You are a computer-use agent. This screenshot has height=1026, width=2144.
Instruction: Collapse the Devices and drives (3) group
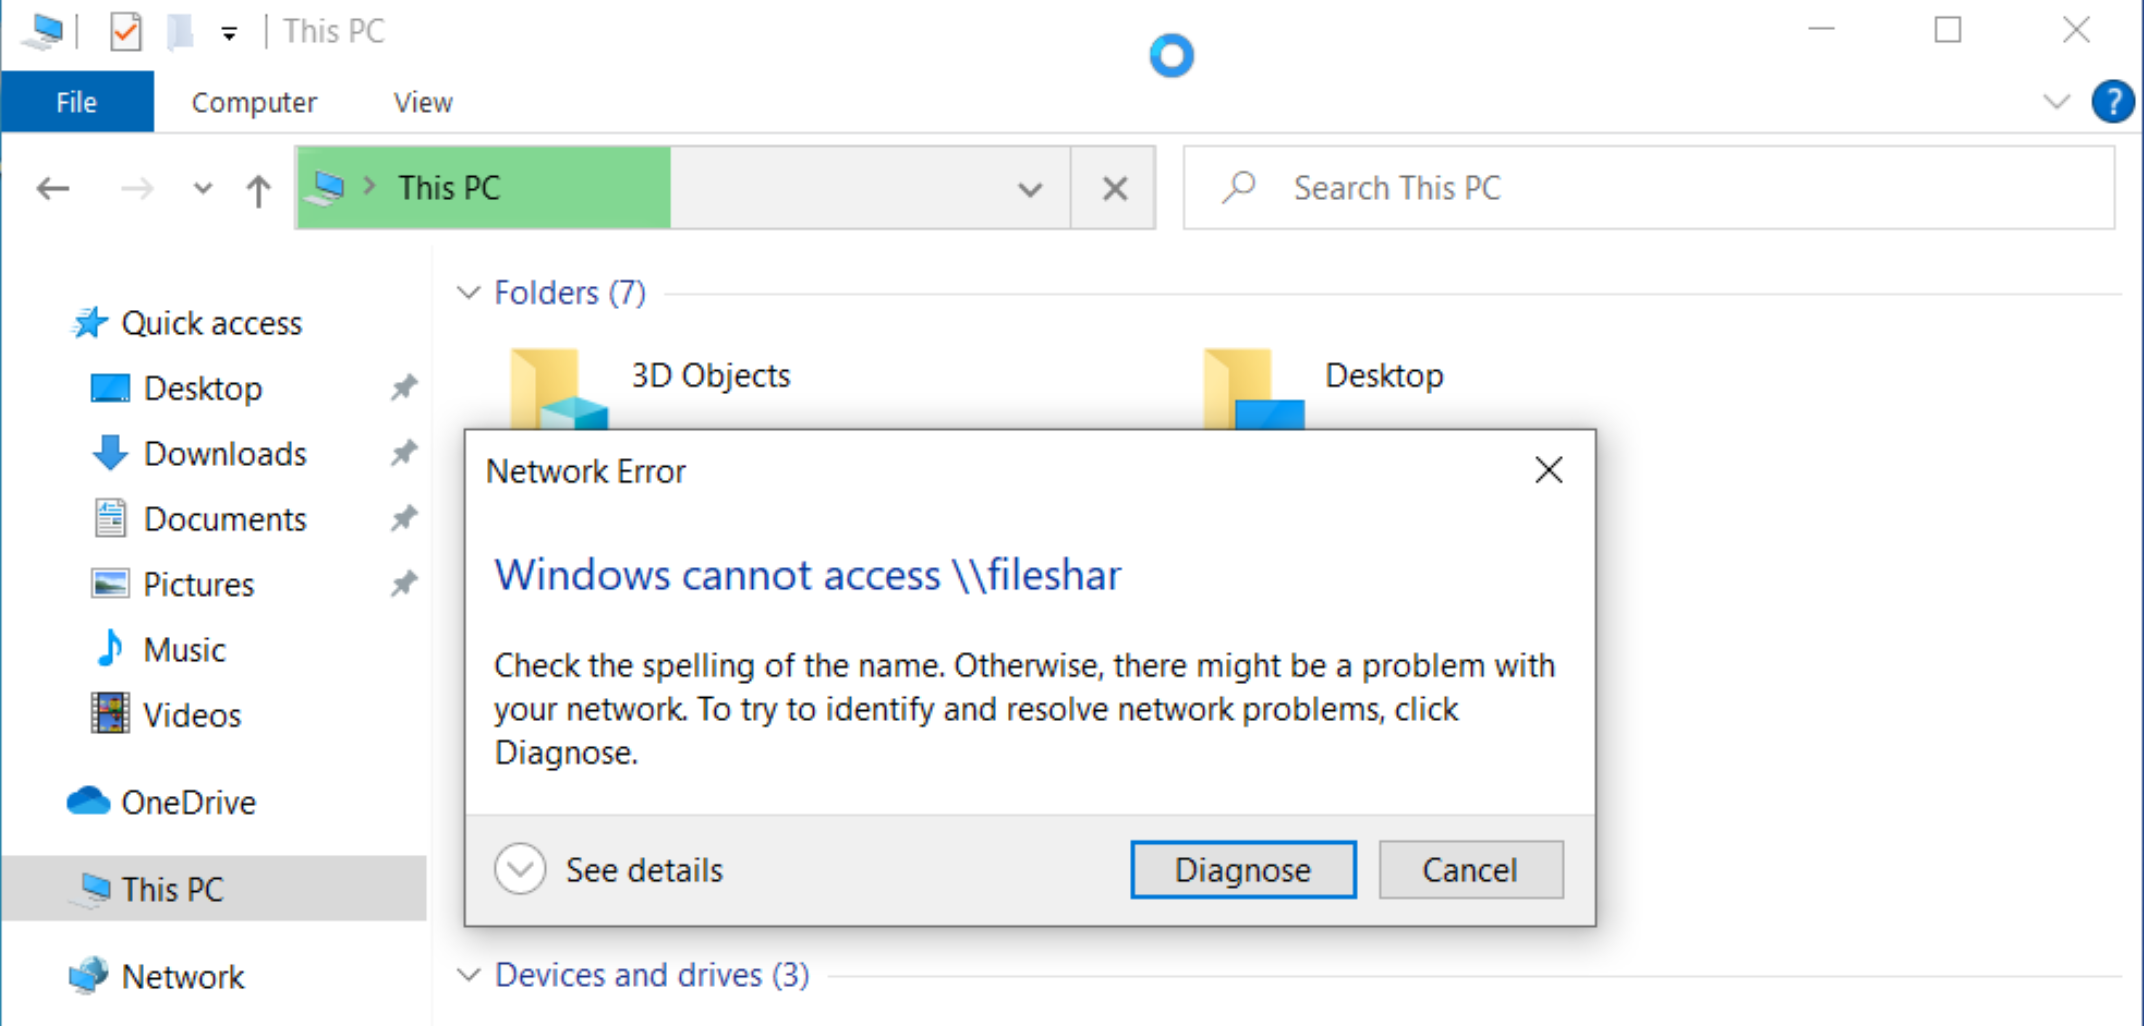click(x=468, y=974)
